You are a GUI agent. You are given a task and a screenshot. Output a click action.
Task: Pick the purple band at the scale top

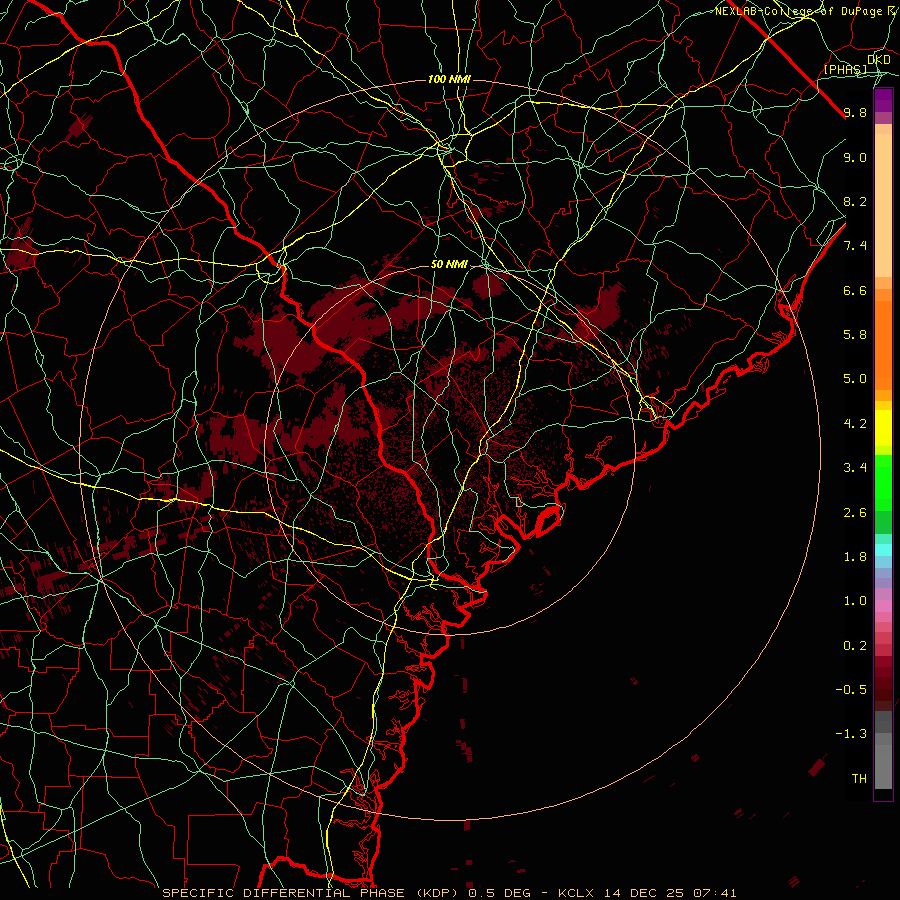click(883, 100)
